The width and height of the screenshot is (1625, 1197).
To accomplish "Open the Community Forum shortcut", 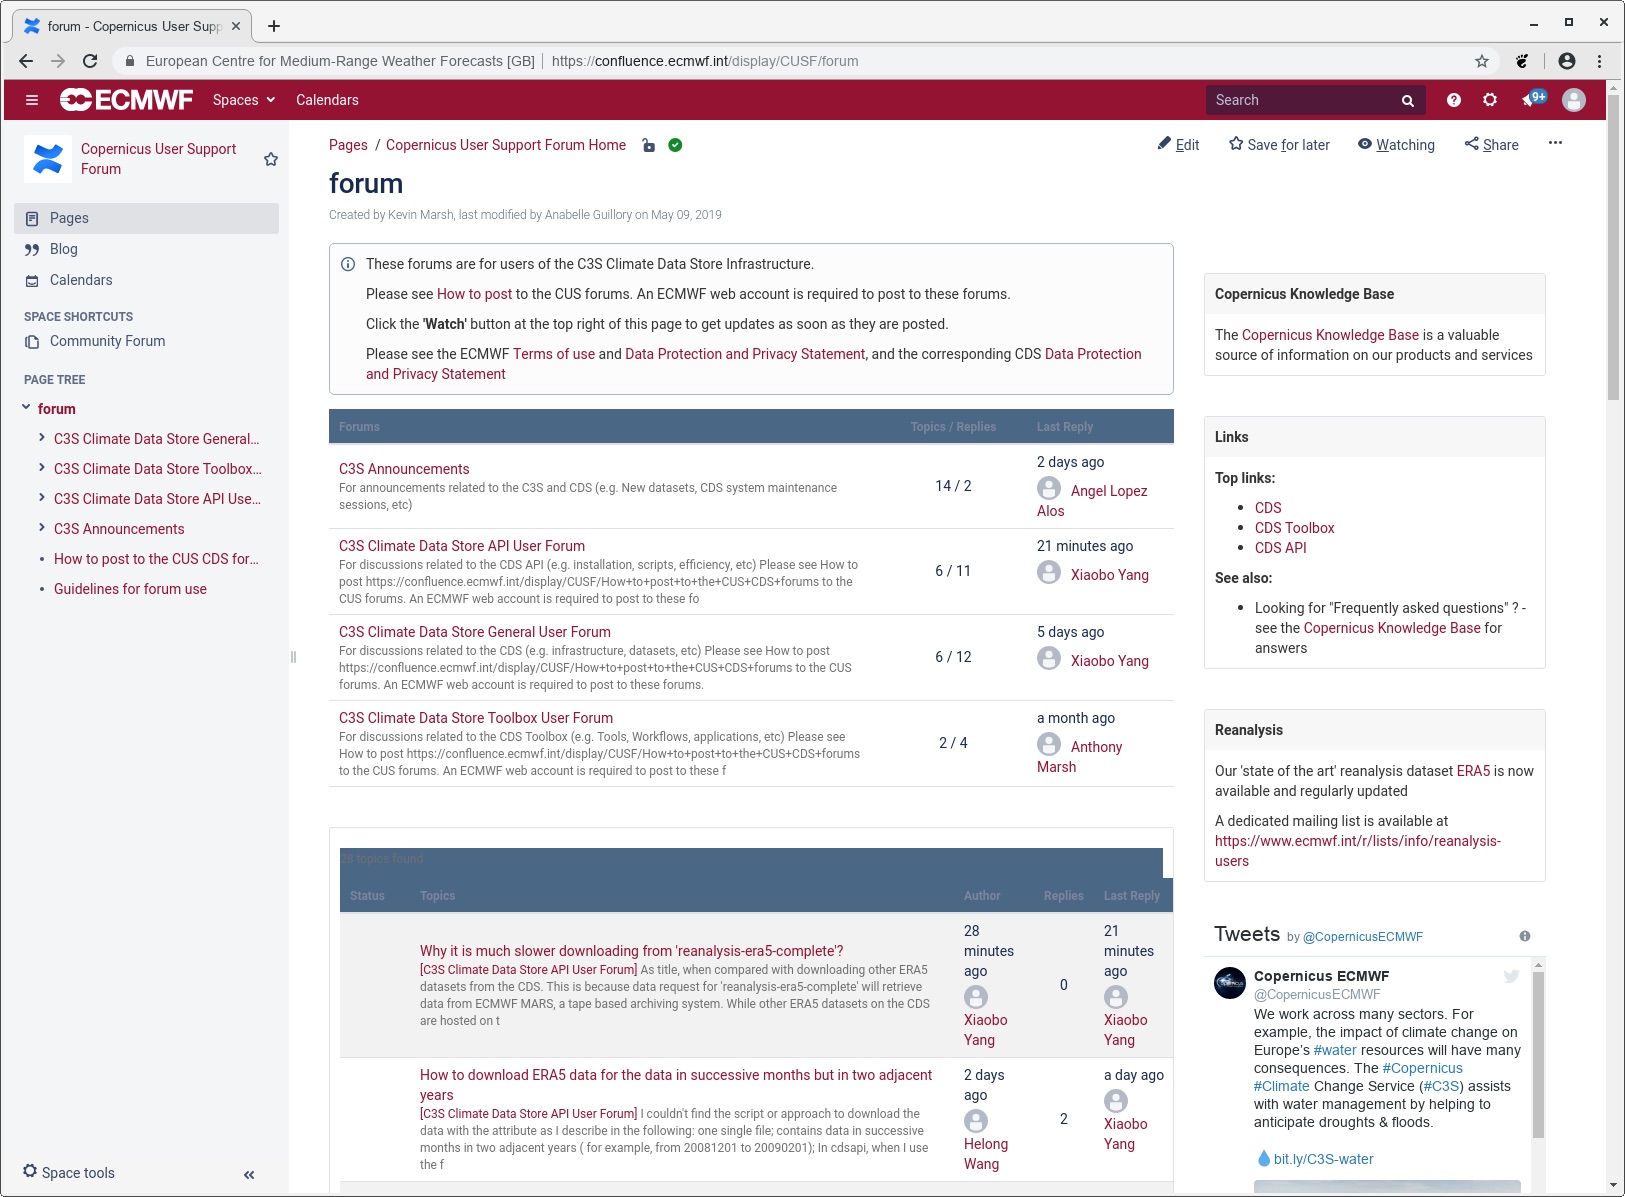I will point(107,341).
